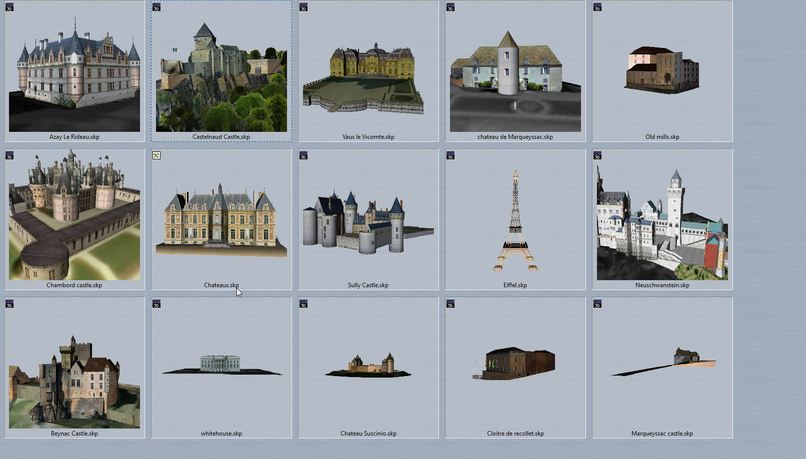This screenshot has height=459, width=806.
Task: Click the file name 'Old mills.skp'
Action: 662,137
